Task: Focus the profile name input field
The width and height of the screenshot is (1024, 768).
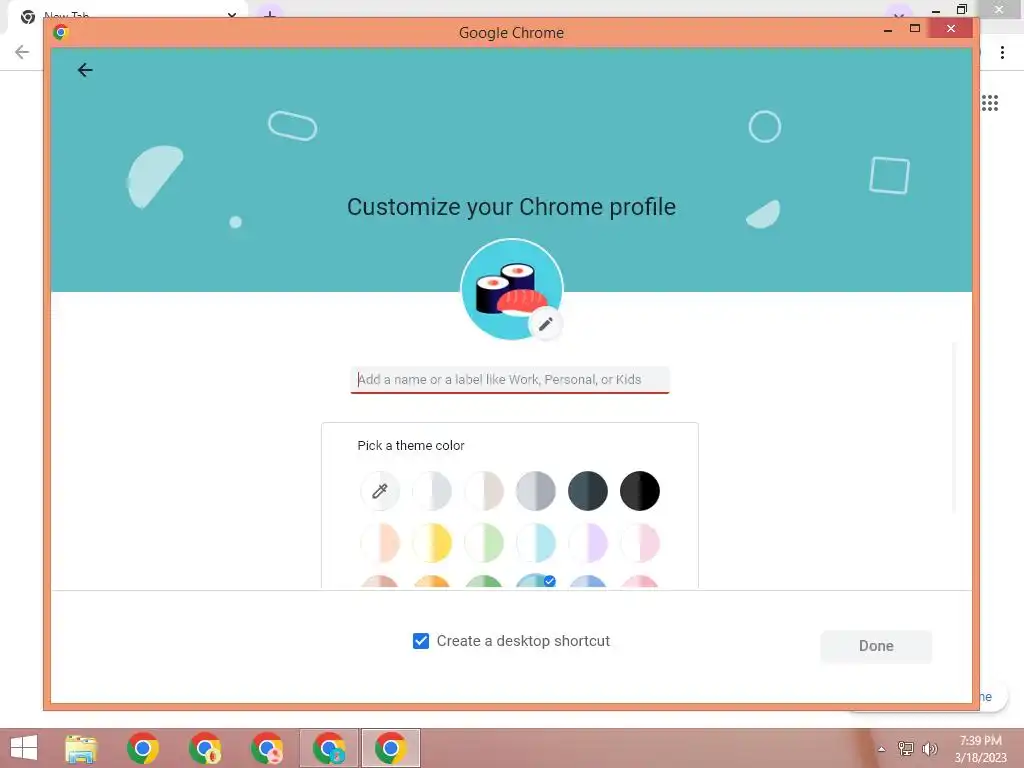Action: point(510,379)
